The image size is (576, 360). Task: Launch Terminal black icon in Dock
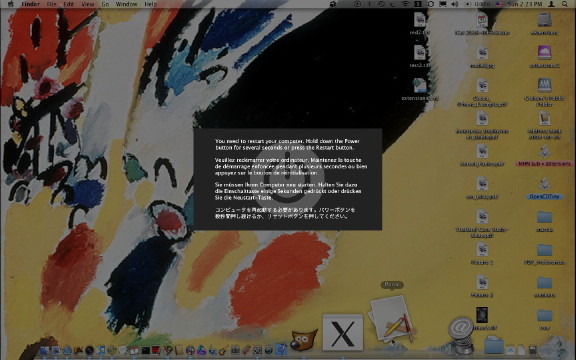pos(146,350)
